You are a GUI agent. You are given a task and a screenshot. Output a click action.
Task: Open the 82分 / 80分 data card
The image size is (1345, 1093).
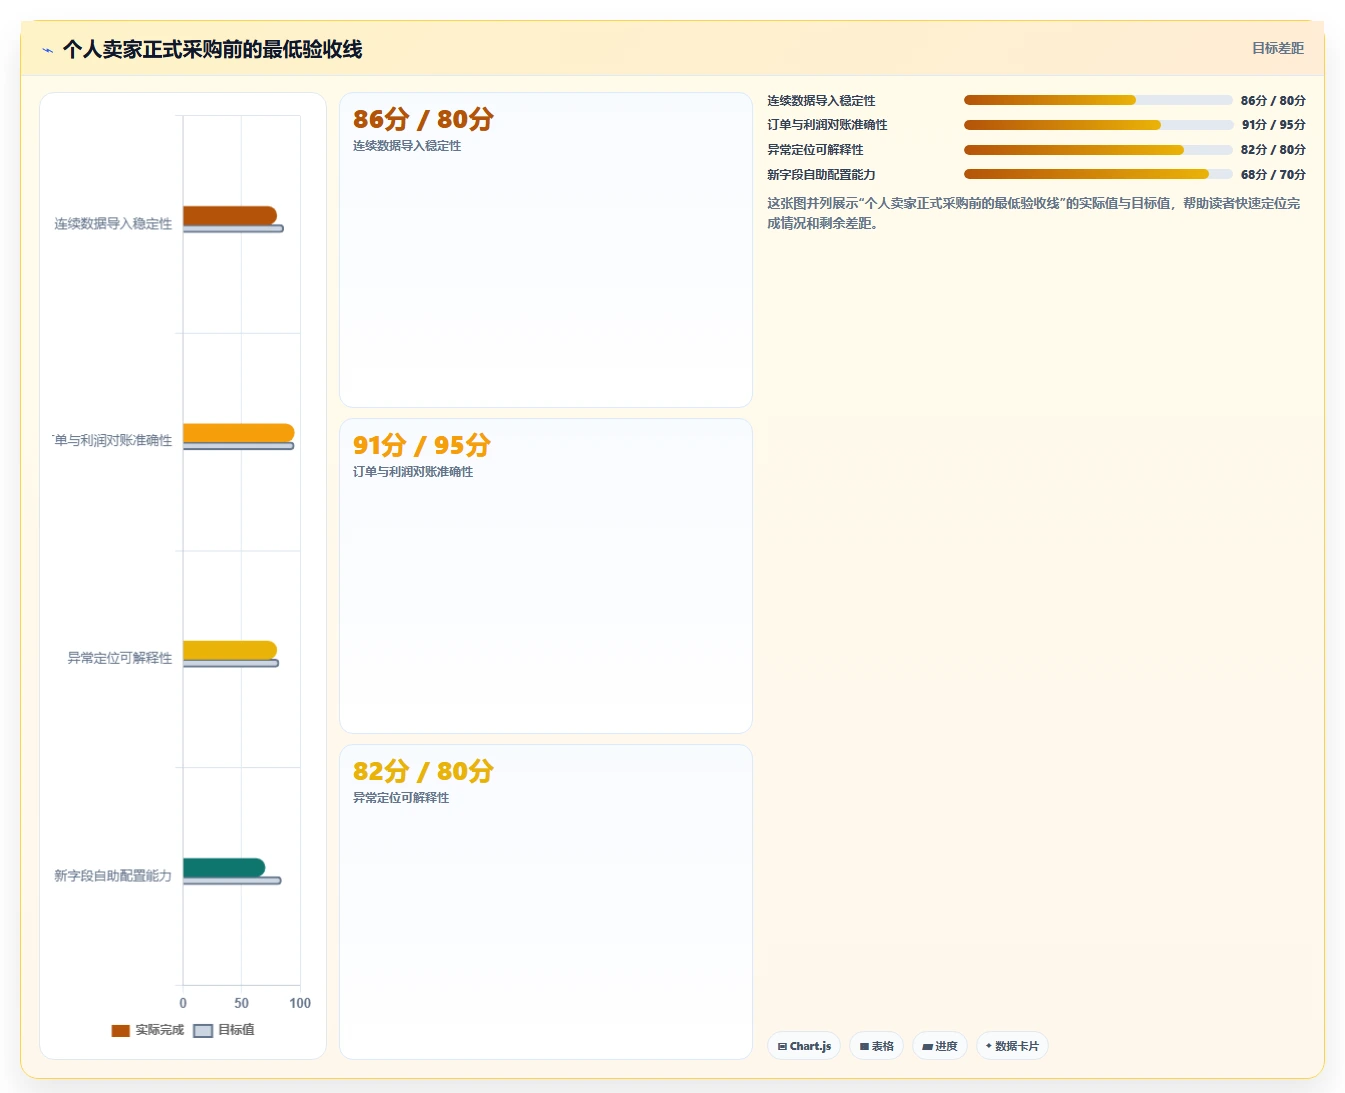546,902
